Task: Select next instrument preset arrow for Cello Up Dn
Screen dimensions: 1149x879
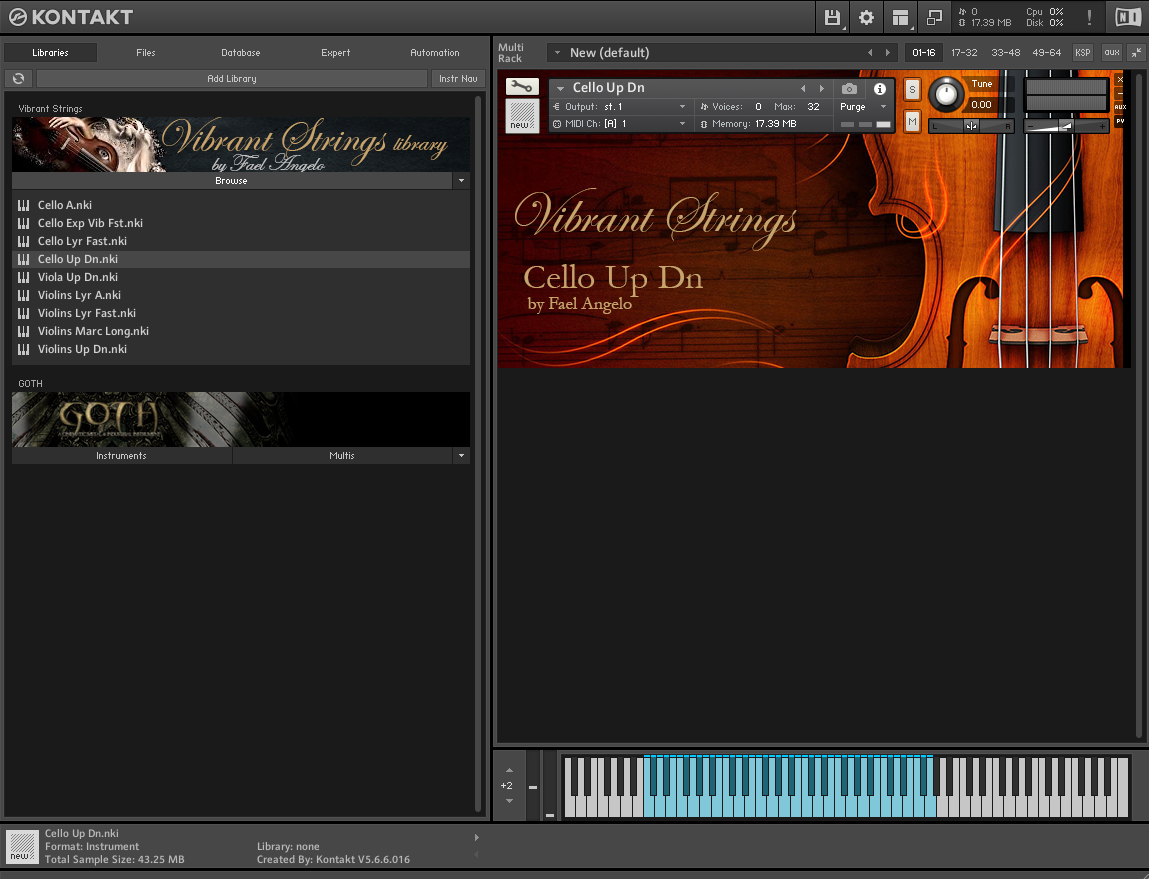Action: pos(822,89)
